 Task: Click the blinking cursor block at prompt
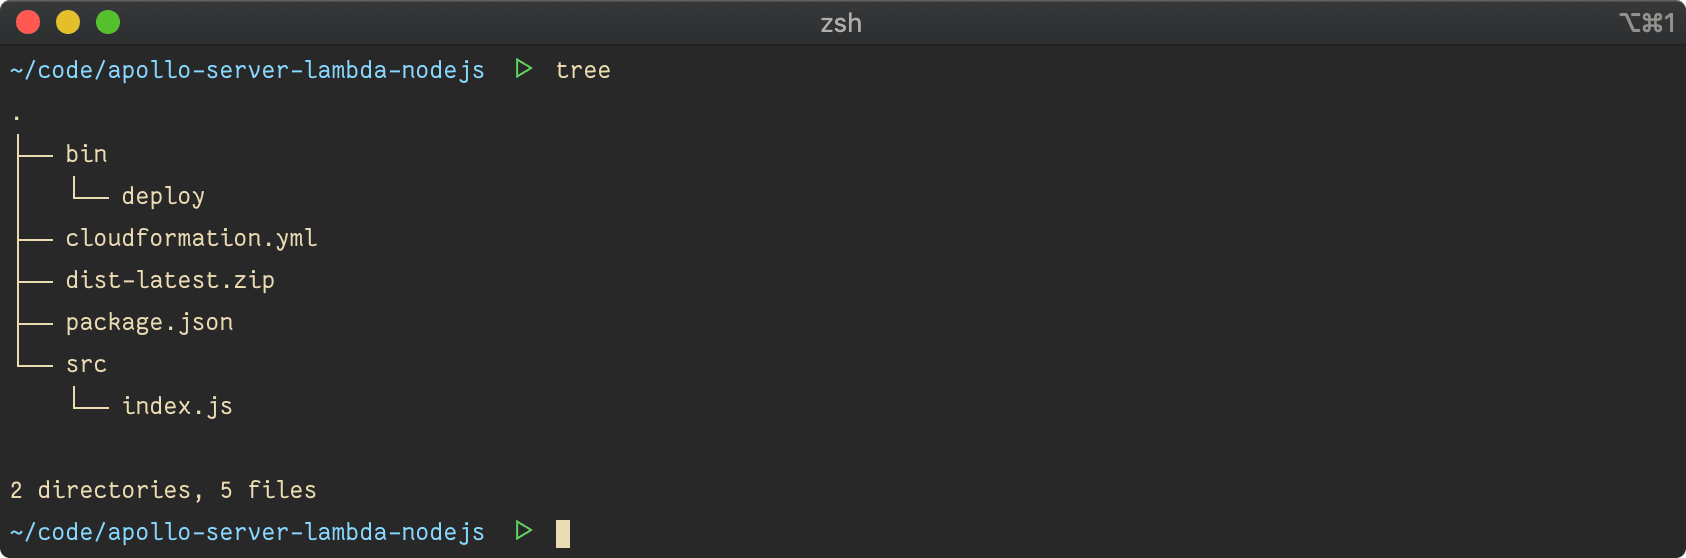pyautogui.click(x=563, y=533)
